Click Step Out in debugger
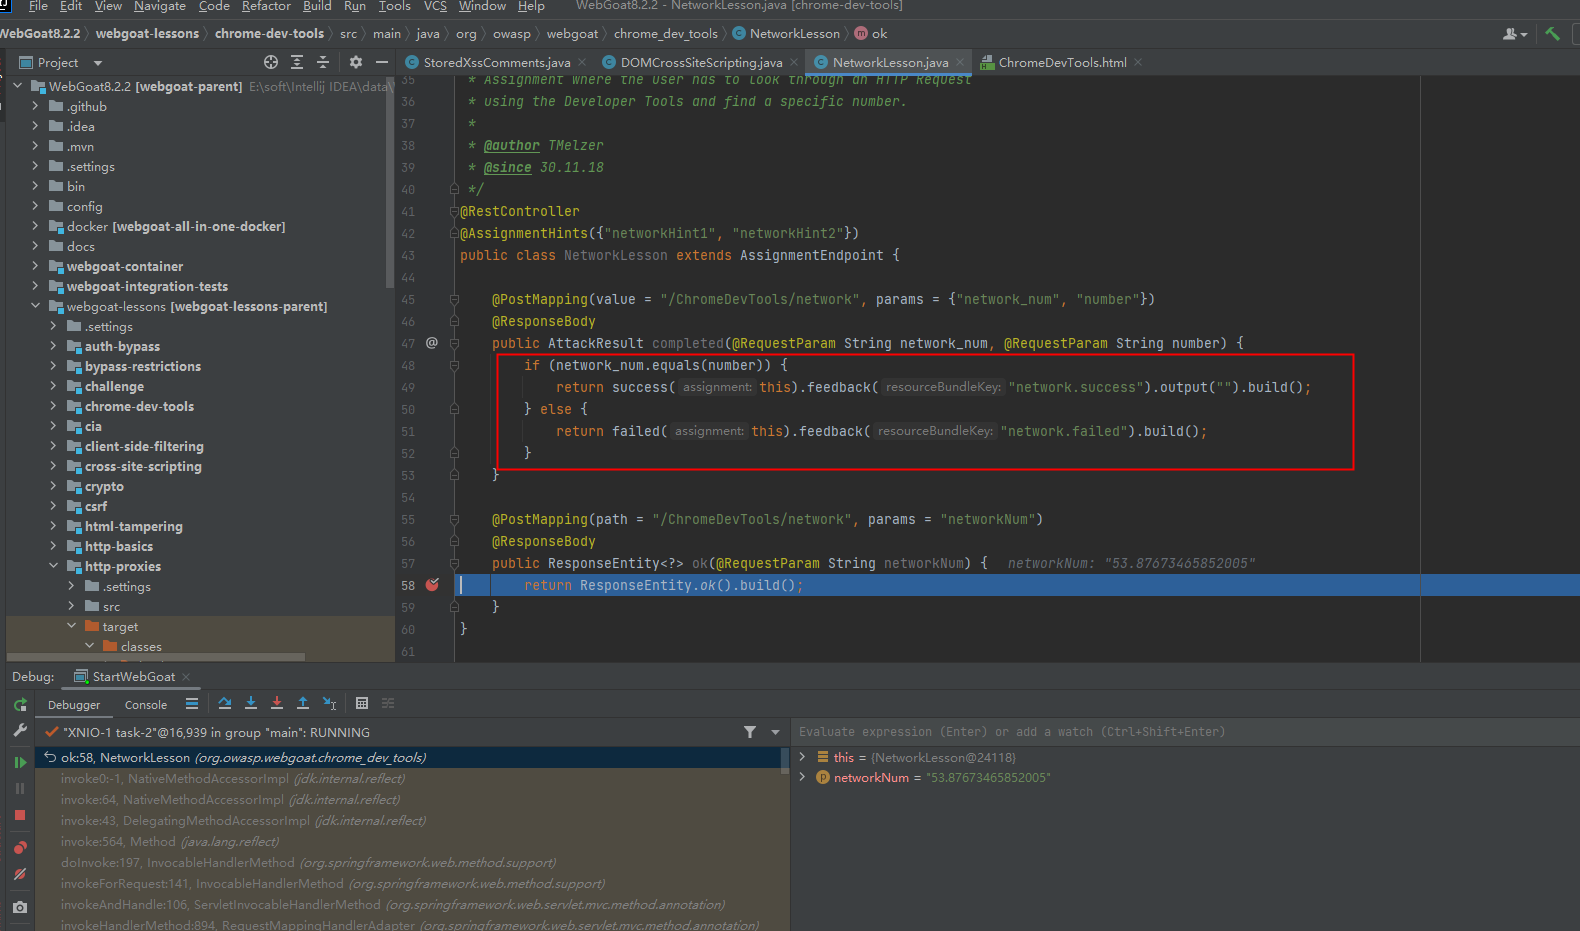Image resolution: width=1580 pixels, height=931 pixels. tap(303, 704)
